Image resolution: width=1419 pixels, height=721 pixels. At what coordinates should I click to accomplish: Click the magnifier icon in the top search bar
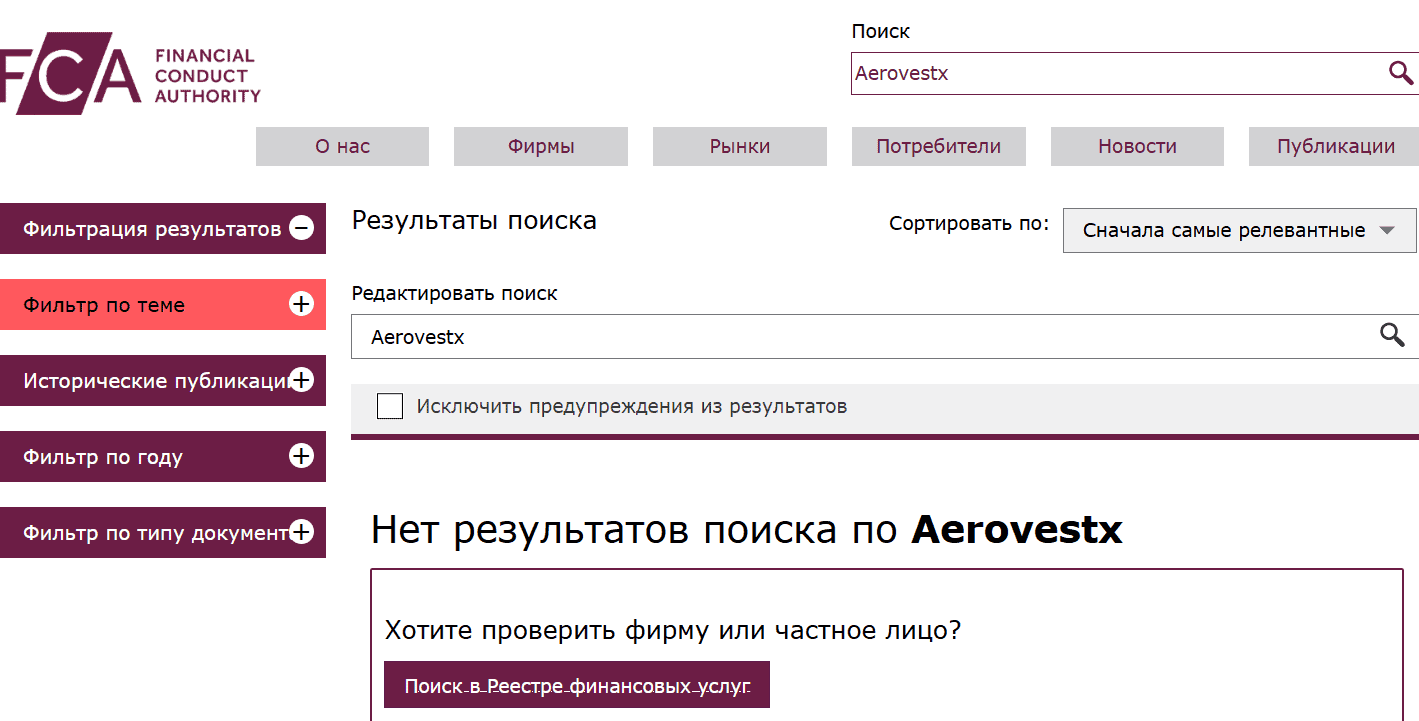(1398, 72)
